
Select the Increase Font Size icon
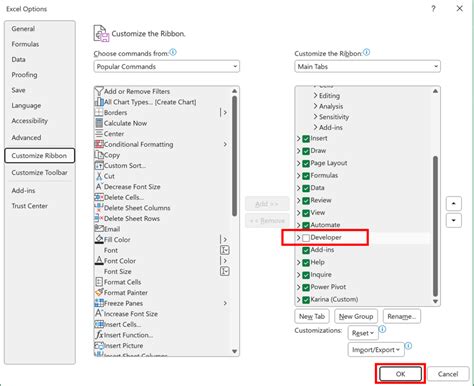(x=99, y=314)
